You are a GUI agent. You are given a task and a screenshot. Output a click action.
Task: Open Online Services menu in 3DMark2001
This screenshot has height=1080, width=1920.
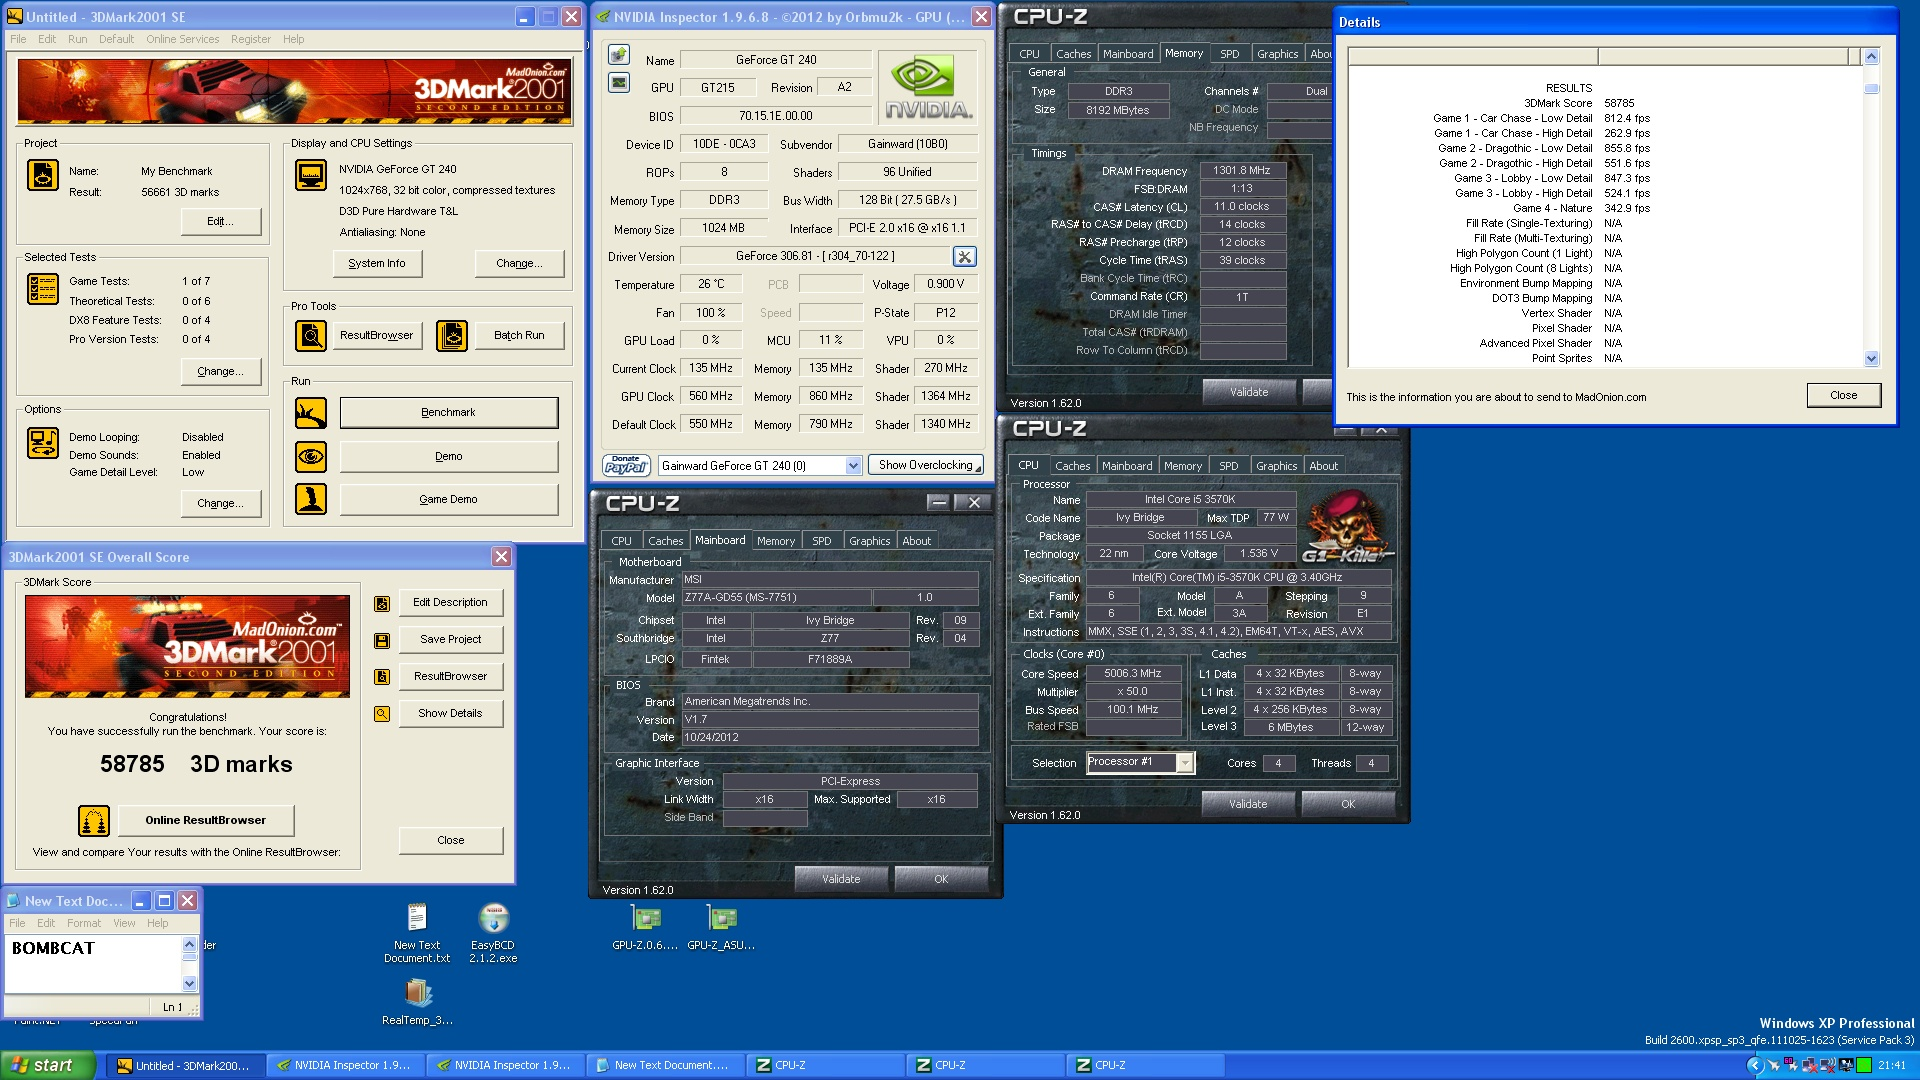tap(182, 39)
